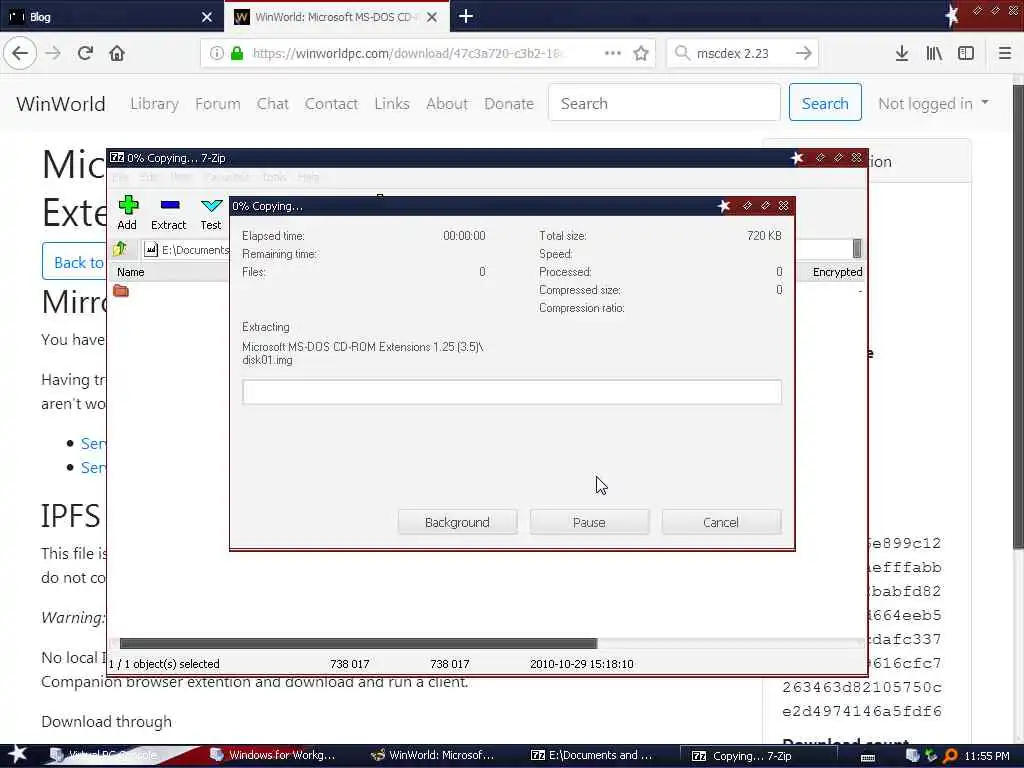Click the 11:55 PM taskbar clock

click(x=987, y=756)
